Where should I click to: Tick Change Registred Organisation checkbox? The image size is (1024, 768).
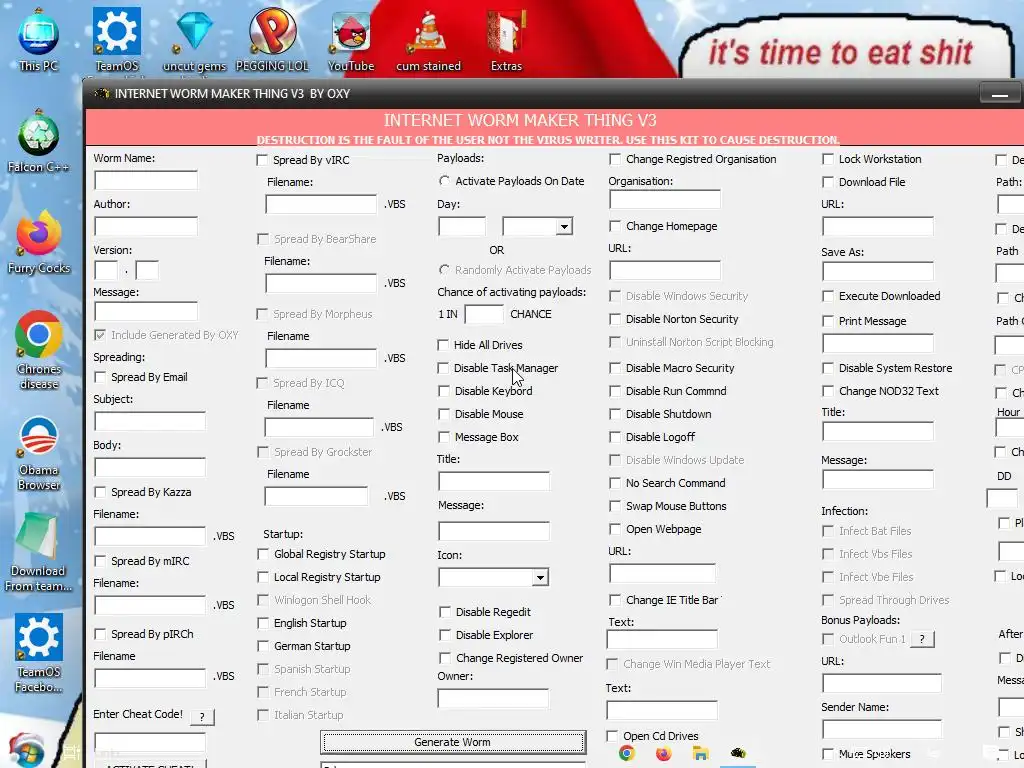tap(615, 159)
